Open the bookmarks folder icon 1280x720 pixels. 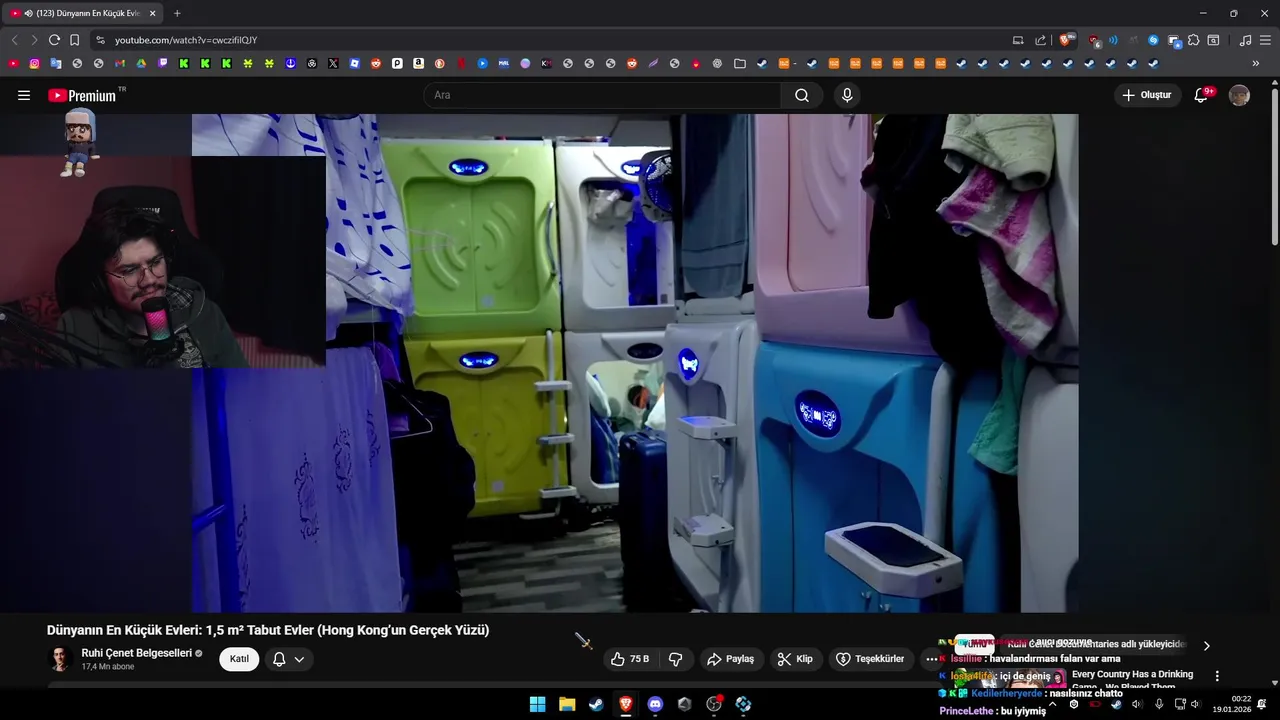coord(740,63)
